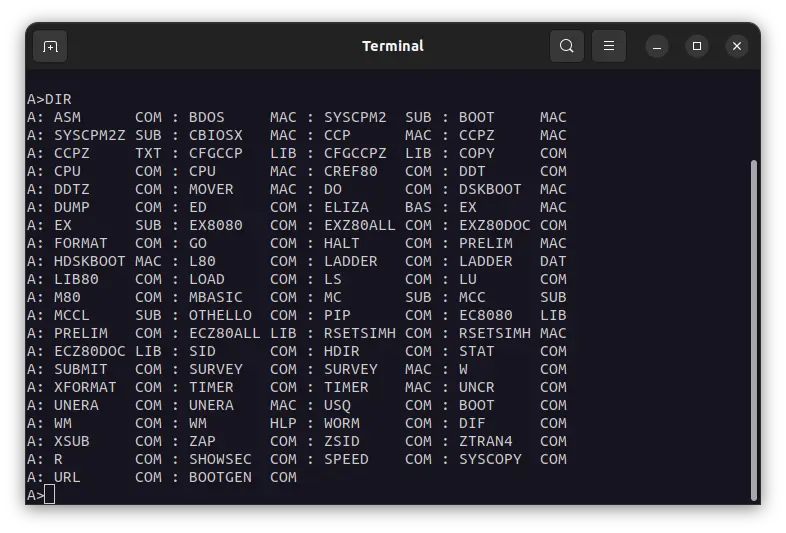Select the FORMAT filename

[81, 244]
